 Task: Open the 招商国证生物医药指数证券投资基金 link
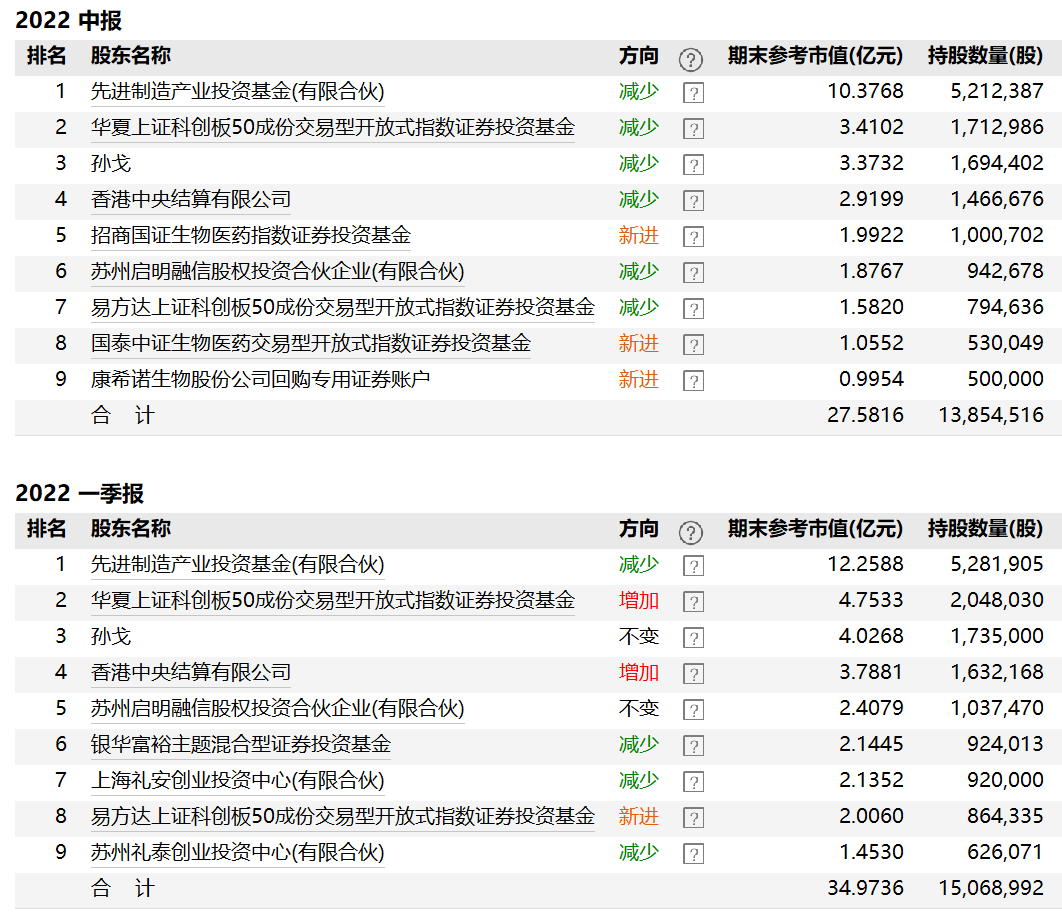(250, 236)
